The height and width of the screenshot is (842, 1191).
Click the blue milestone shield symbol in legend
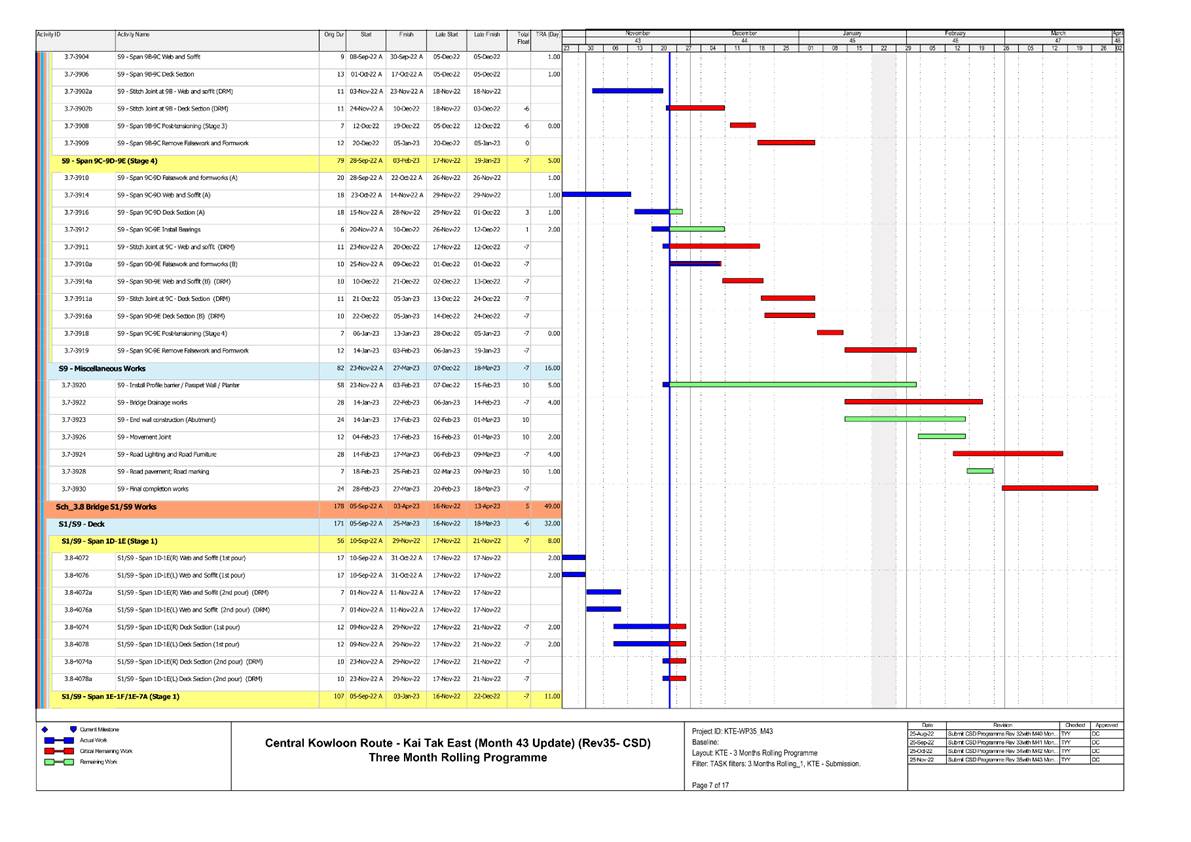73,729
